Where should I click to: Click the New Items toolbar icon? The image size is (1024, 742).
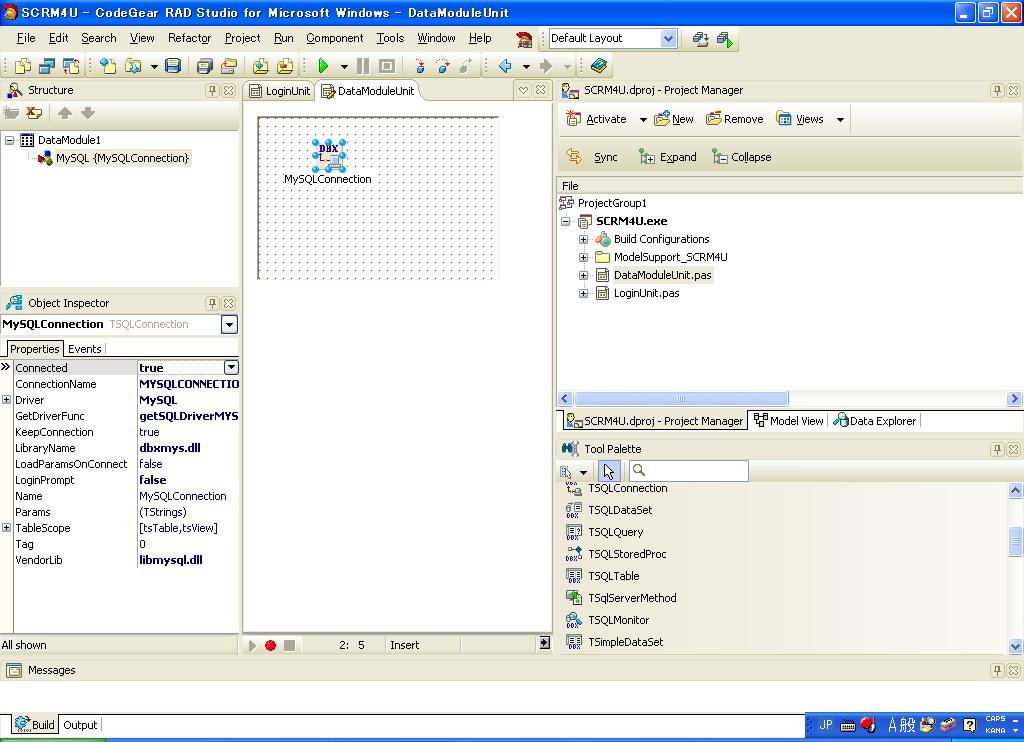108,66
